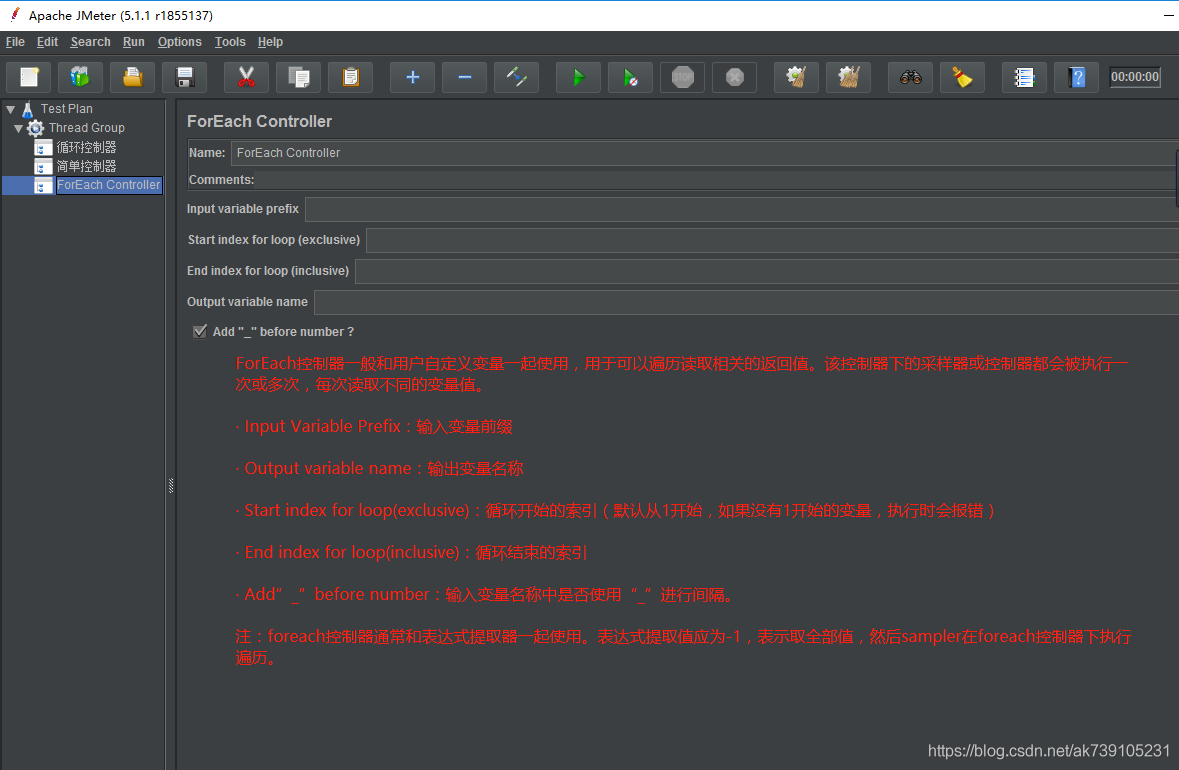Click the Toggle enable/disable icon
1179x770 pixels.
[517, 77]
